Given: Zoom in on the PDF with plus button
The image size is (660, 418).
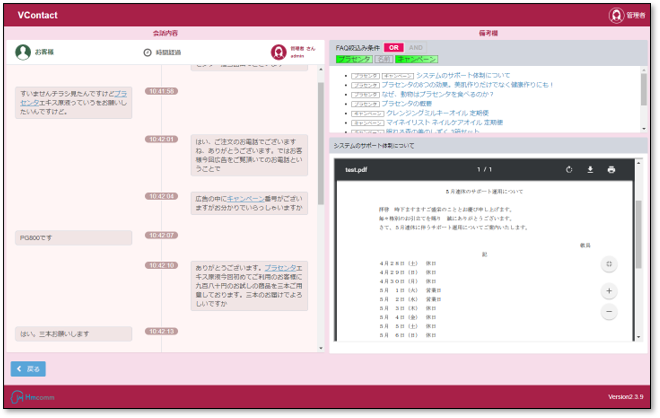Looking at the screenshot, I should pyautogui.click(x=609, y=291).
